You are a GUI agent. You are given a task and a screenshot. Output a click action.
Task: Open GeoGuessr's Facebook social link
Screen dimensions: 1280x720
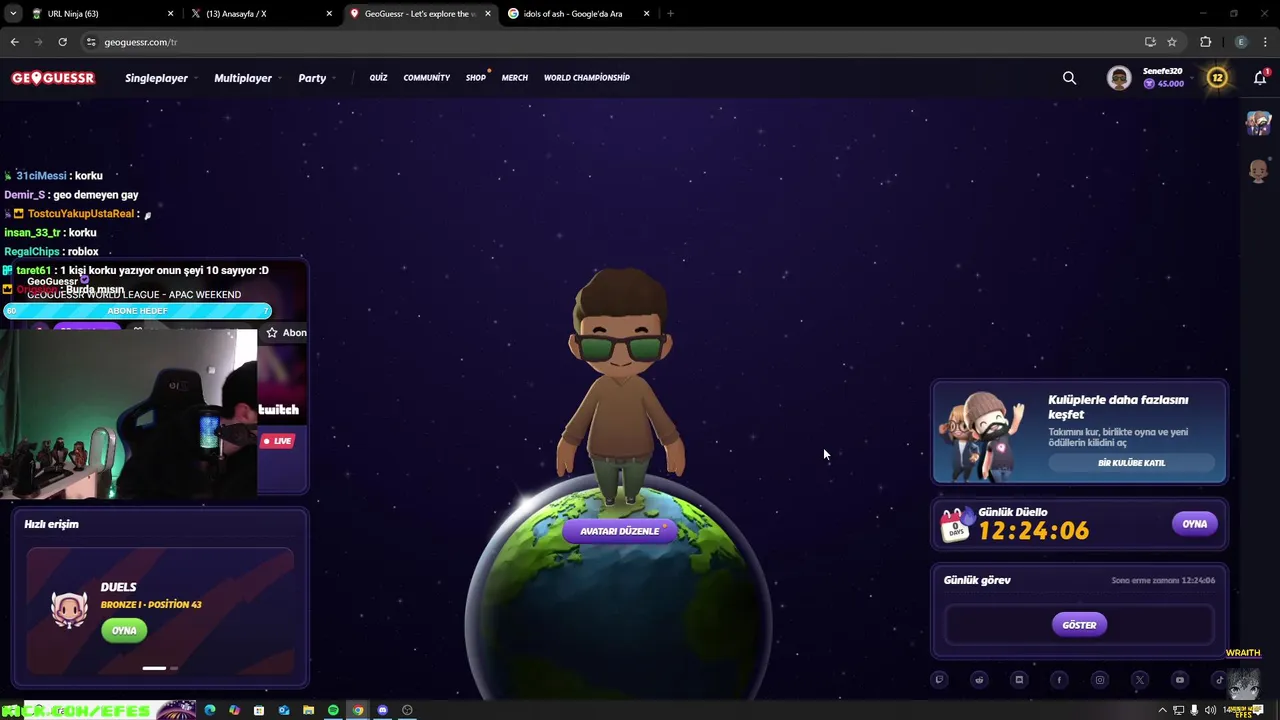pyautogui.click(x=1059, y=680)
